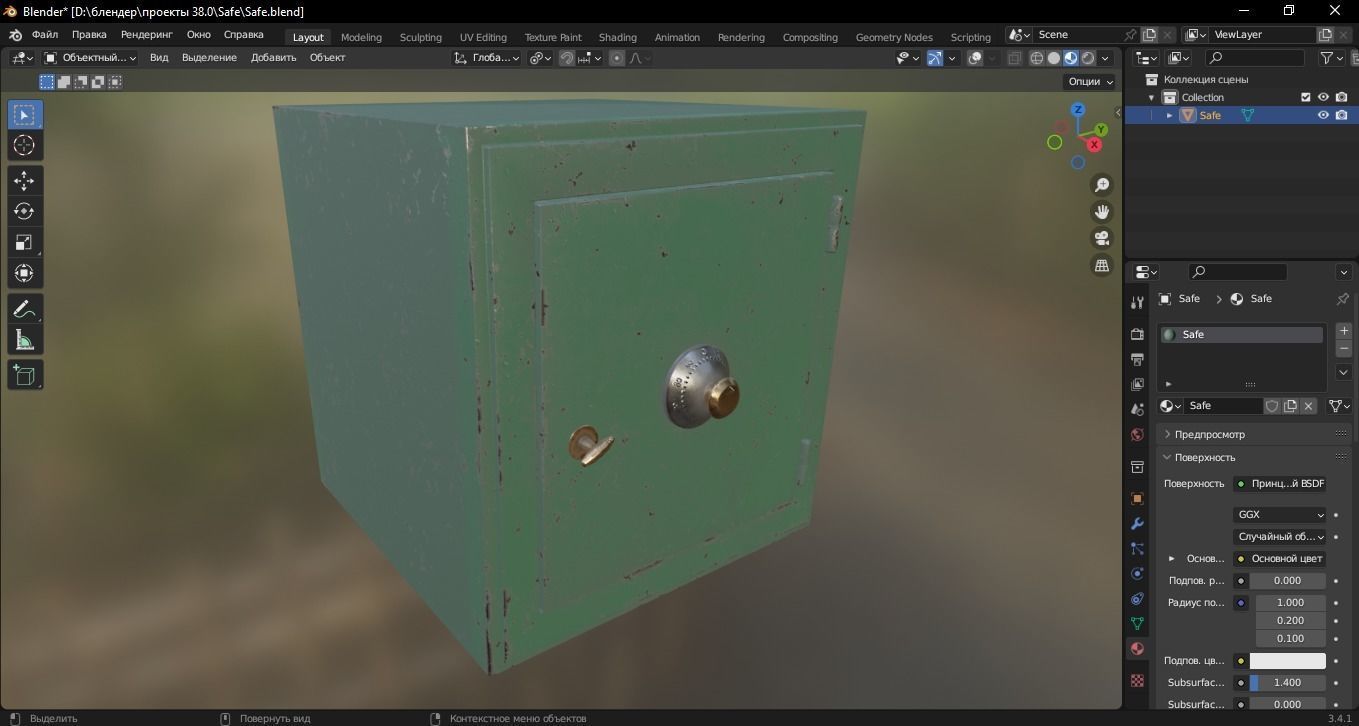Switch perspective/orthographic with the grid icon
The width and height of the screenshot is (1359, 726).
point(1102,266)
